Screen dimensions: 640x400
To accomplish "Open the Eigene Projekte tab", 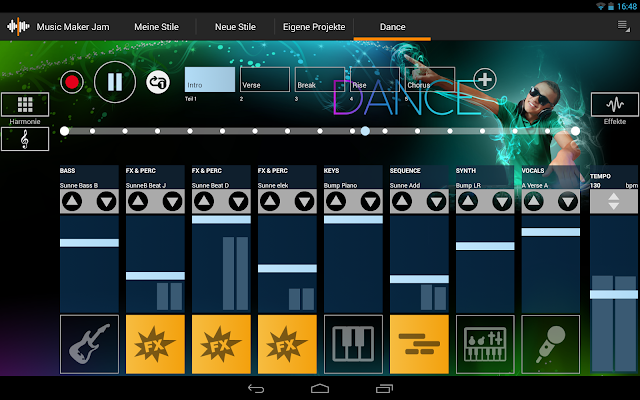I will pos(314,27).
